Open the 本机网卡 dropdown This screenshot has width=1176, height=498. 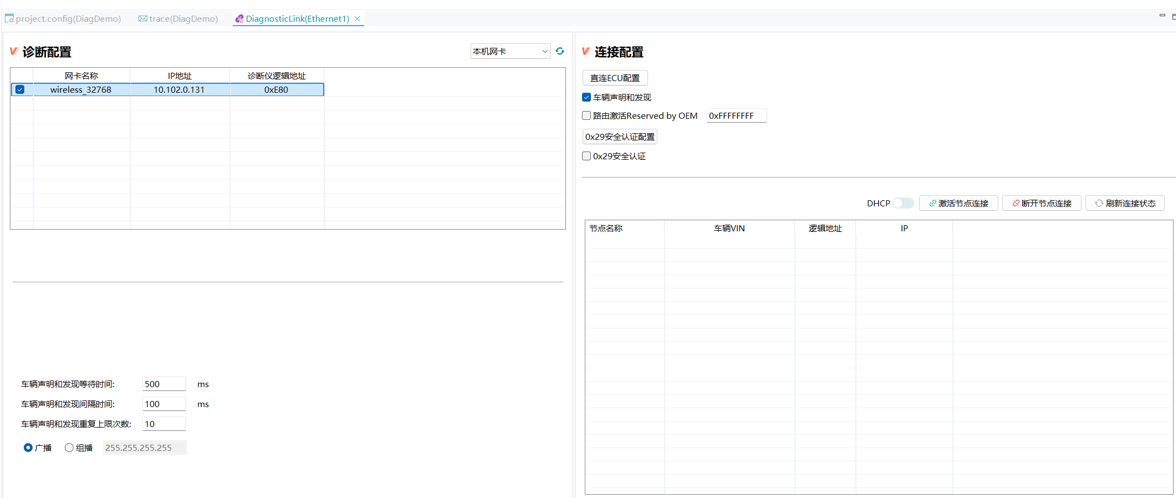coord(510,51)
